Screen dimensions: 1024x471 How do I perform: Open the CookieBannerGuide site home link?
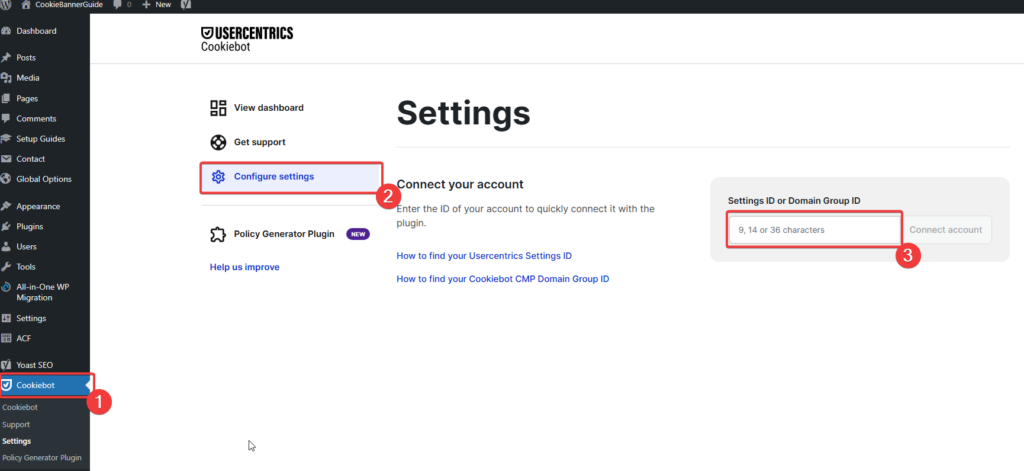point(62,4)
